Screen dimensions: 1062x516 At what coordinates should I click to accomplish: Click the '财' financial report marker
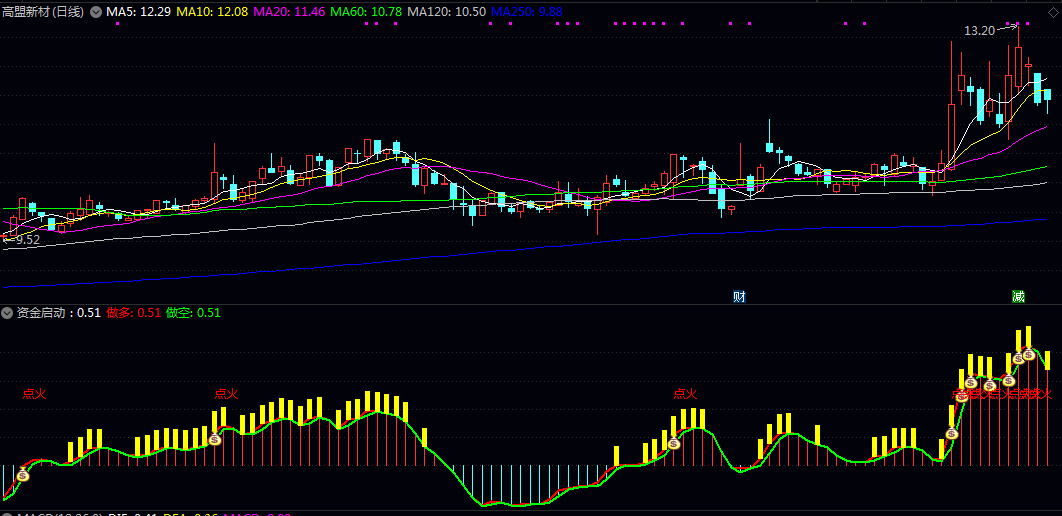739,297
